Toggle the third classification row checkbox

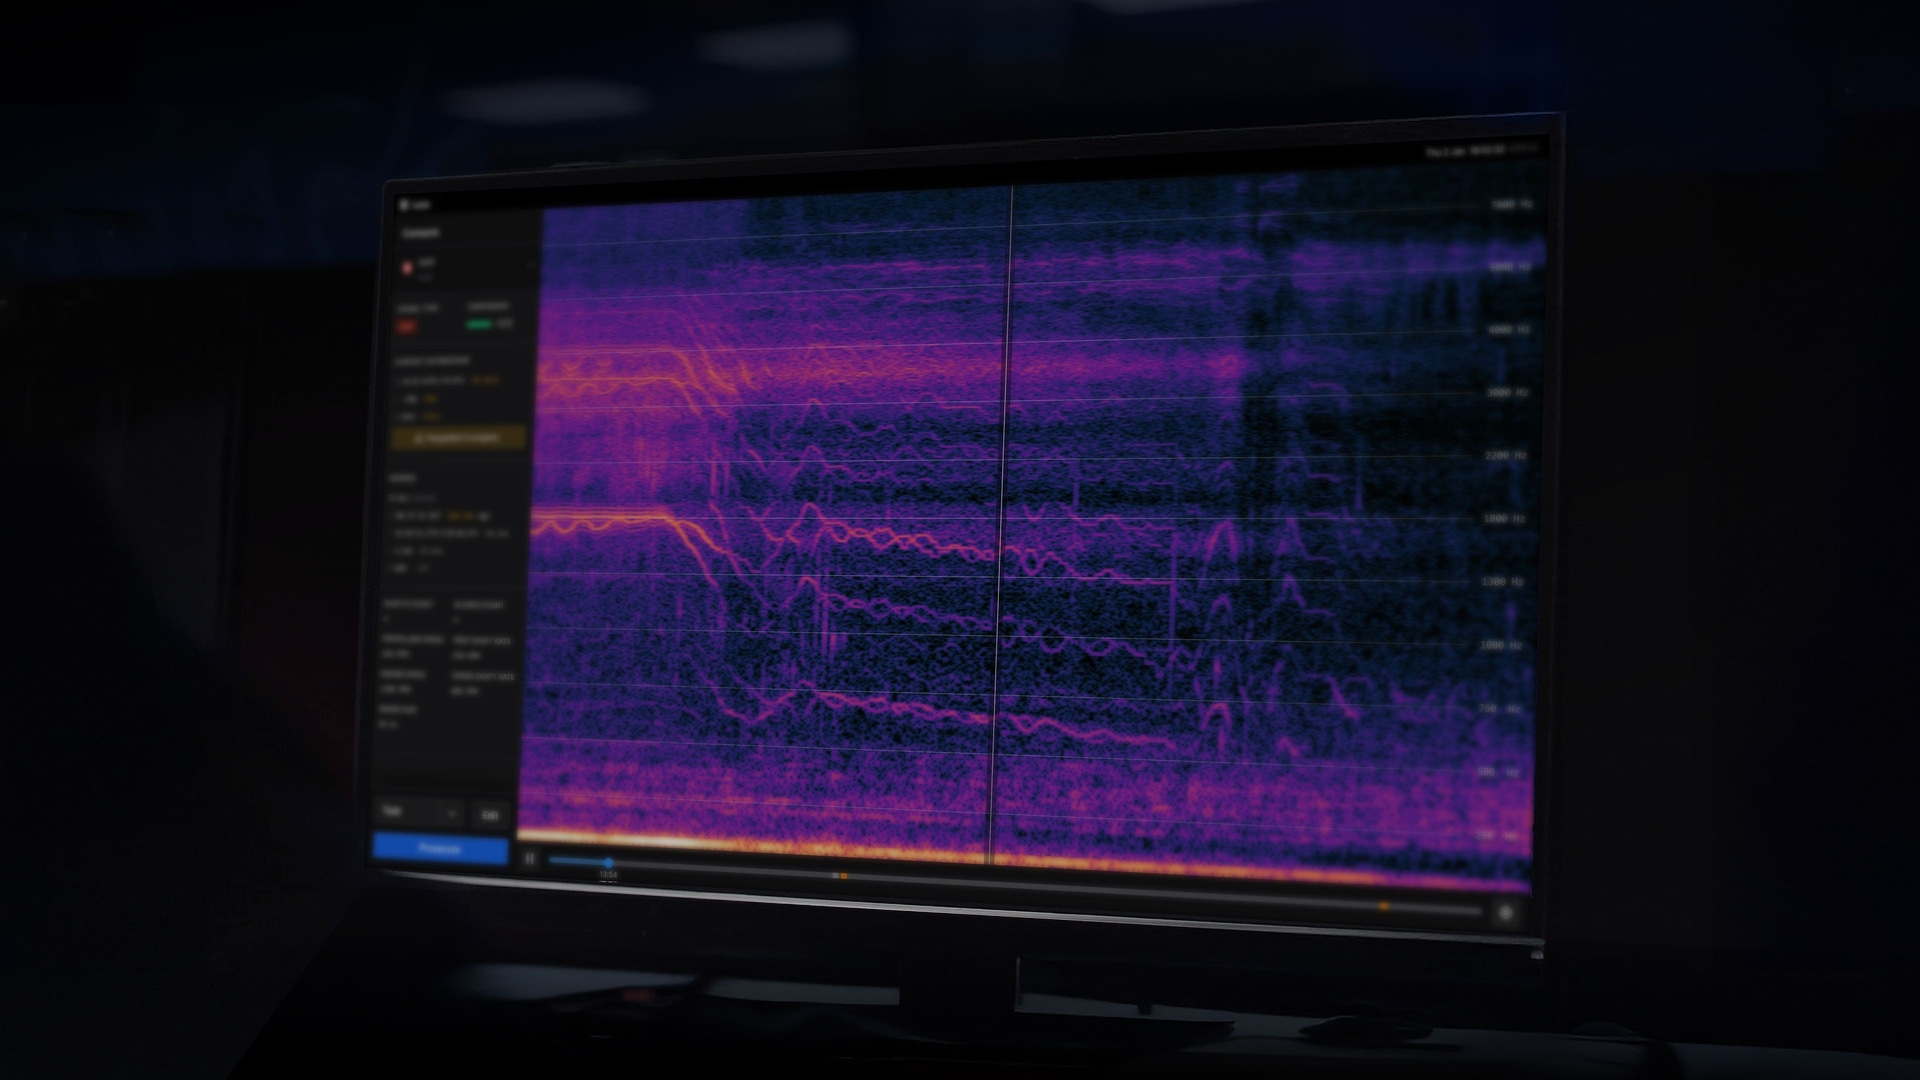coord(398,416)
